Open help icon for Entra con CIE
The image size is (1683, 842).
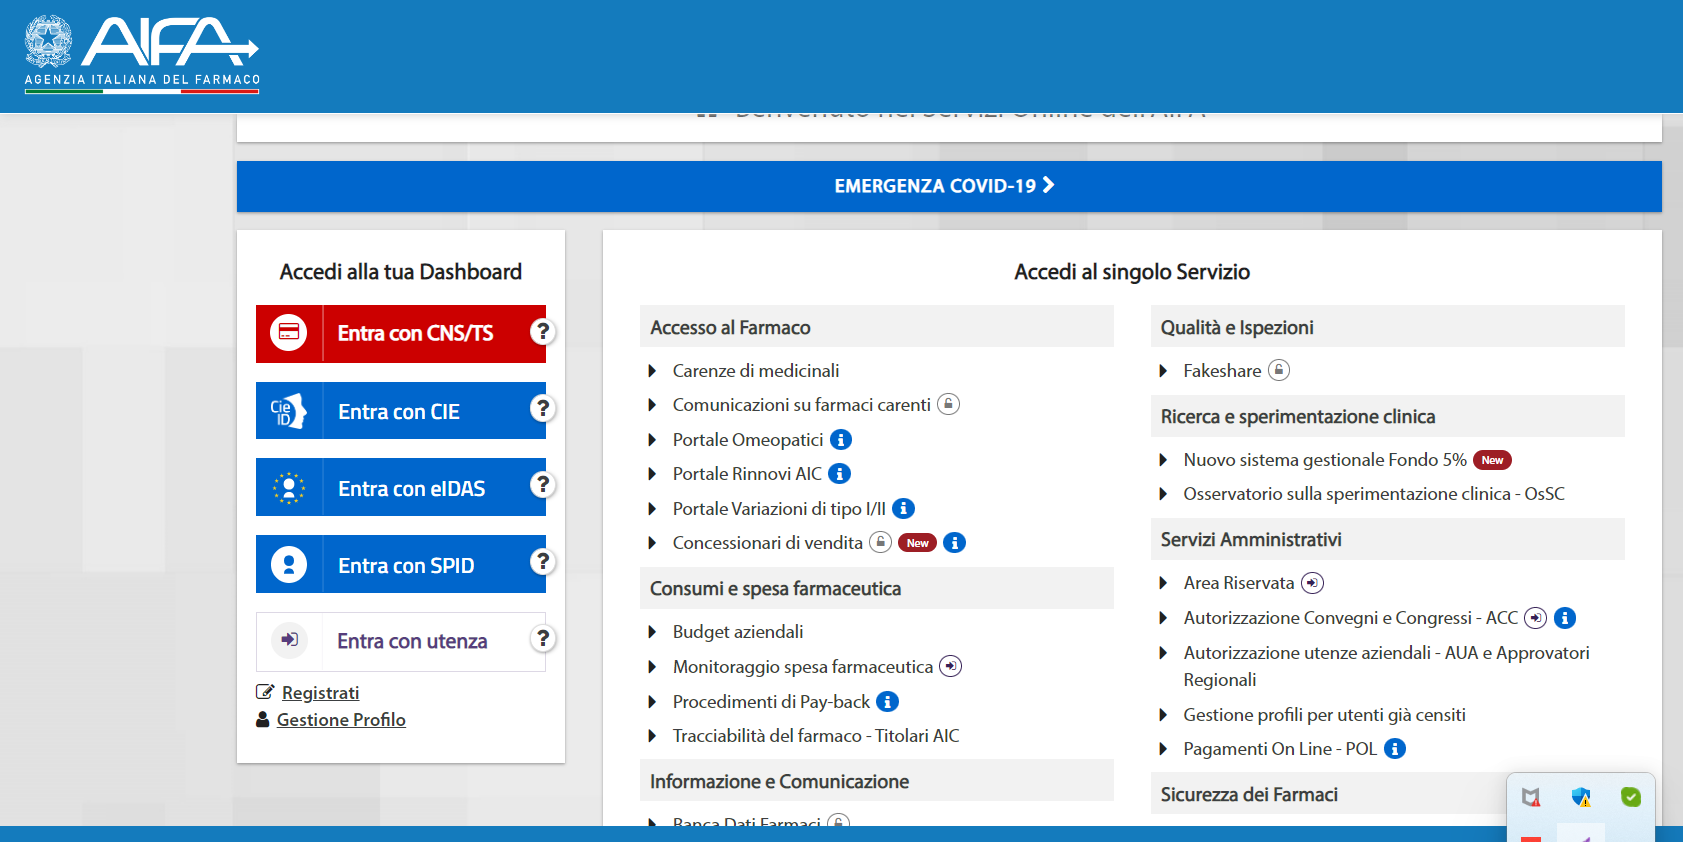543,408
